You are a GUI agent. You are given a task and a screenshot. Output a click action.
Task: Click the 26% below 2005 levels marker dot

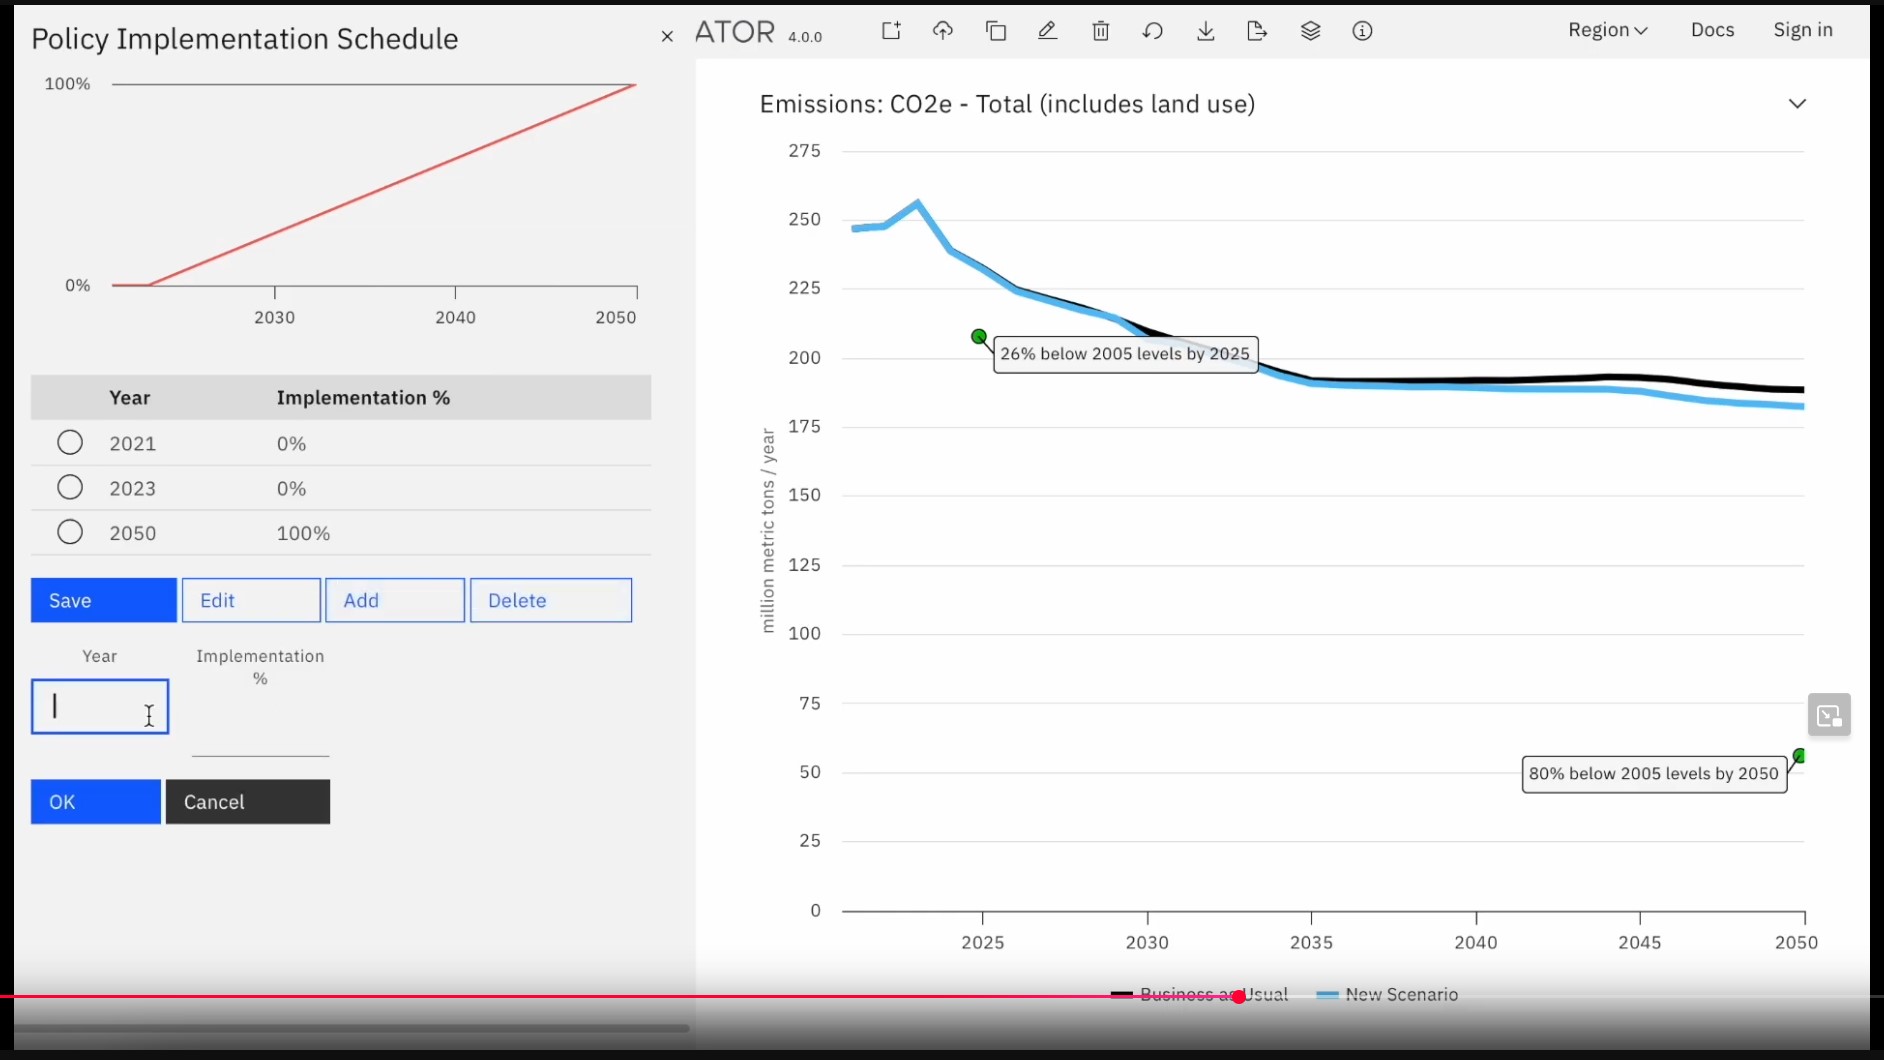[979, 337]
